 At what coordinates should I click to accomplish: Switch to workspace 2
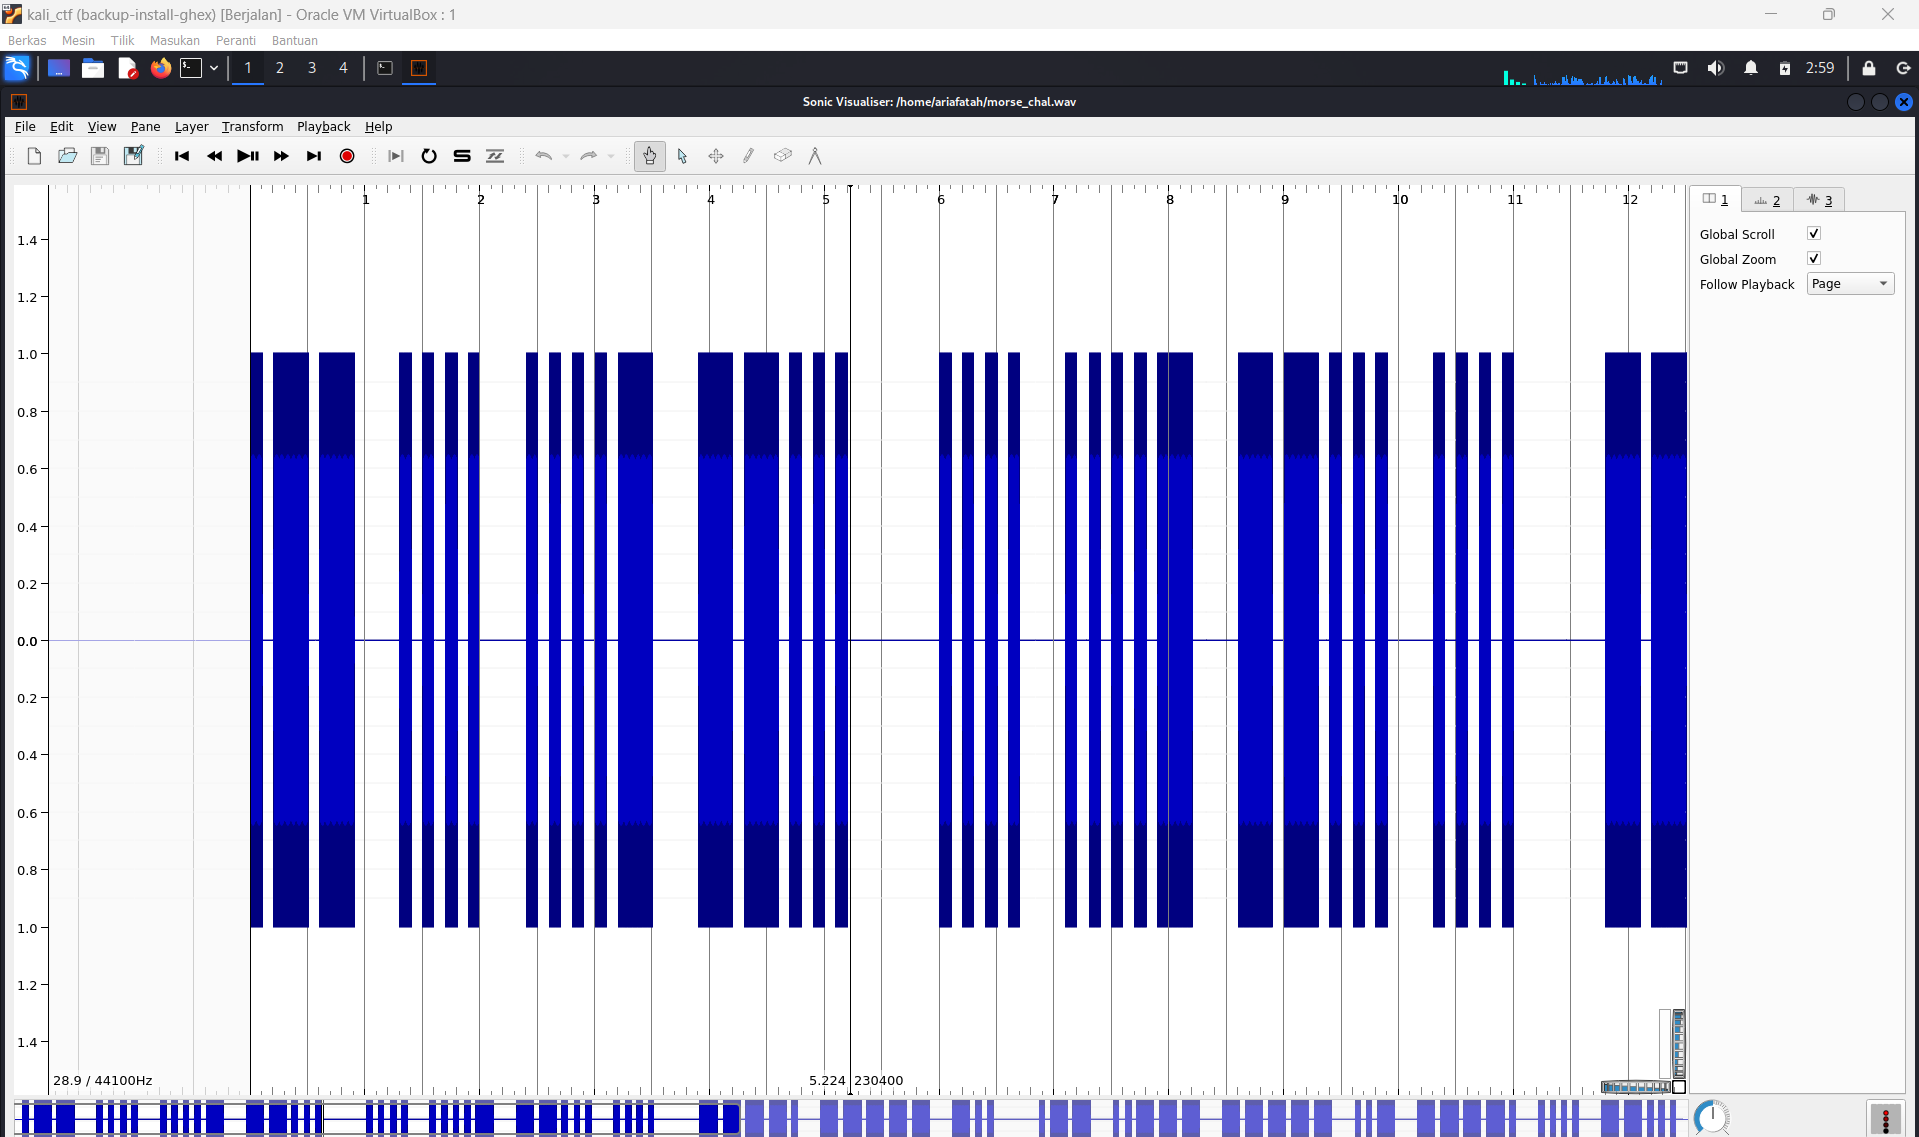click(280, 68)
